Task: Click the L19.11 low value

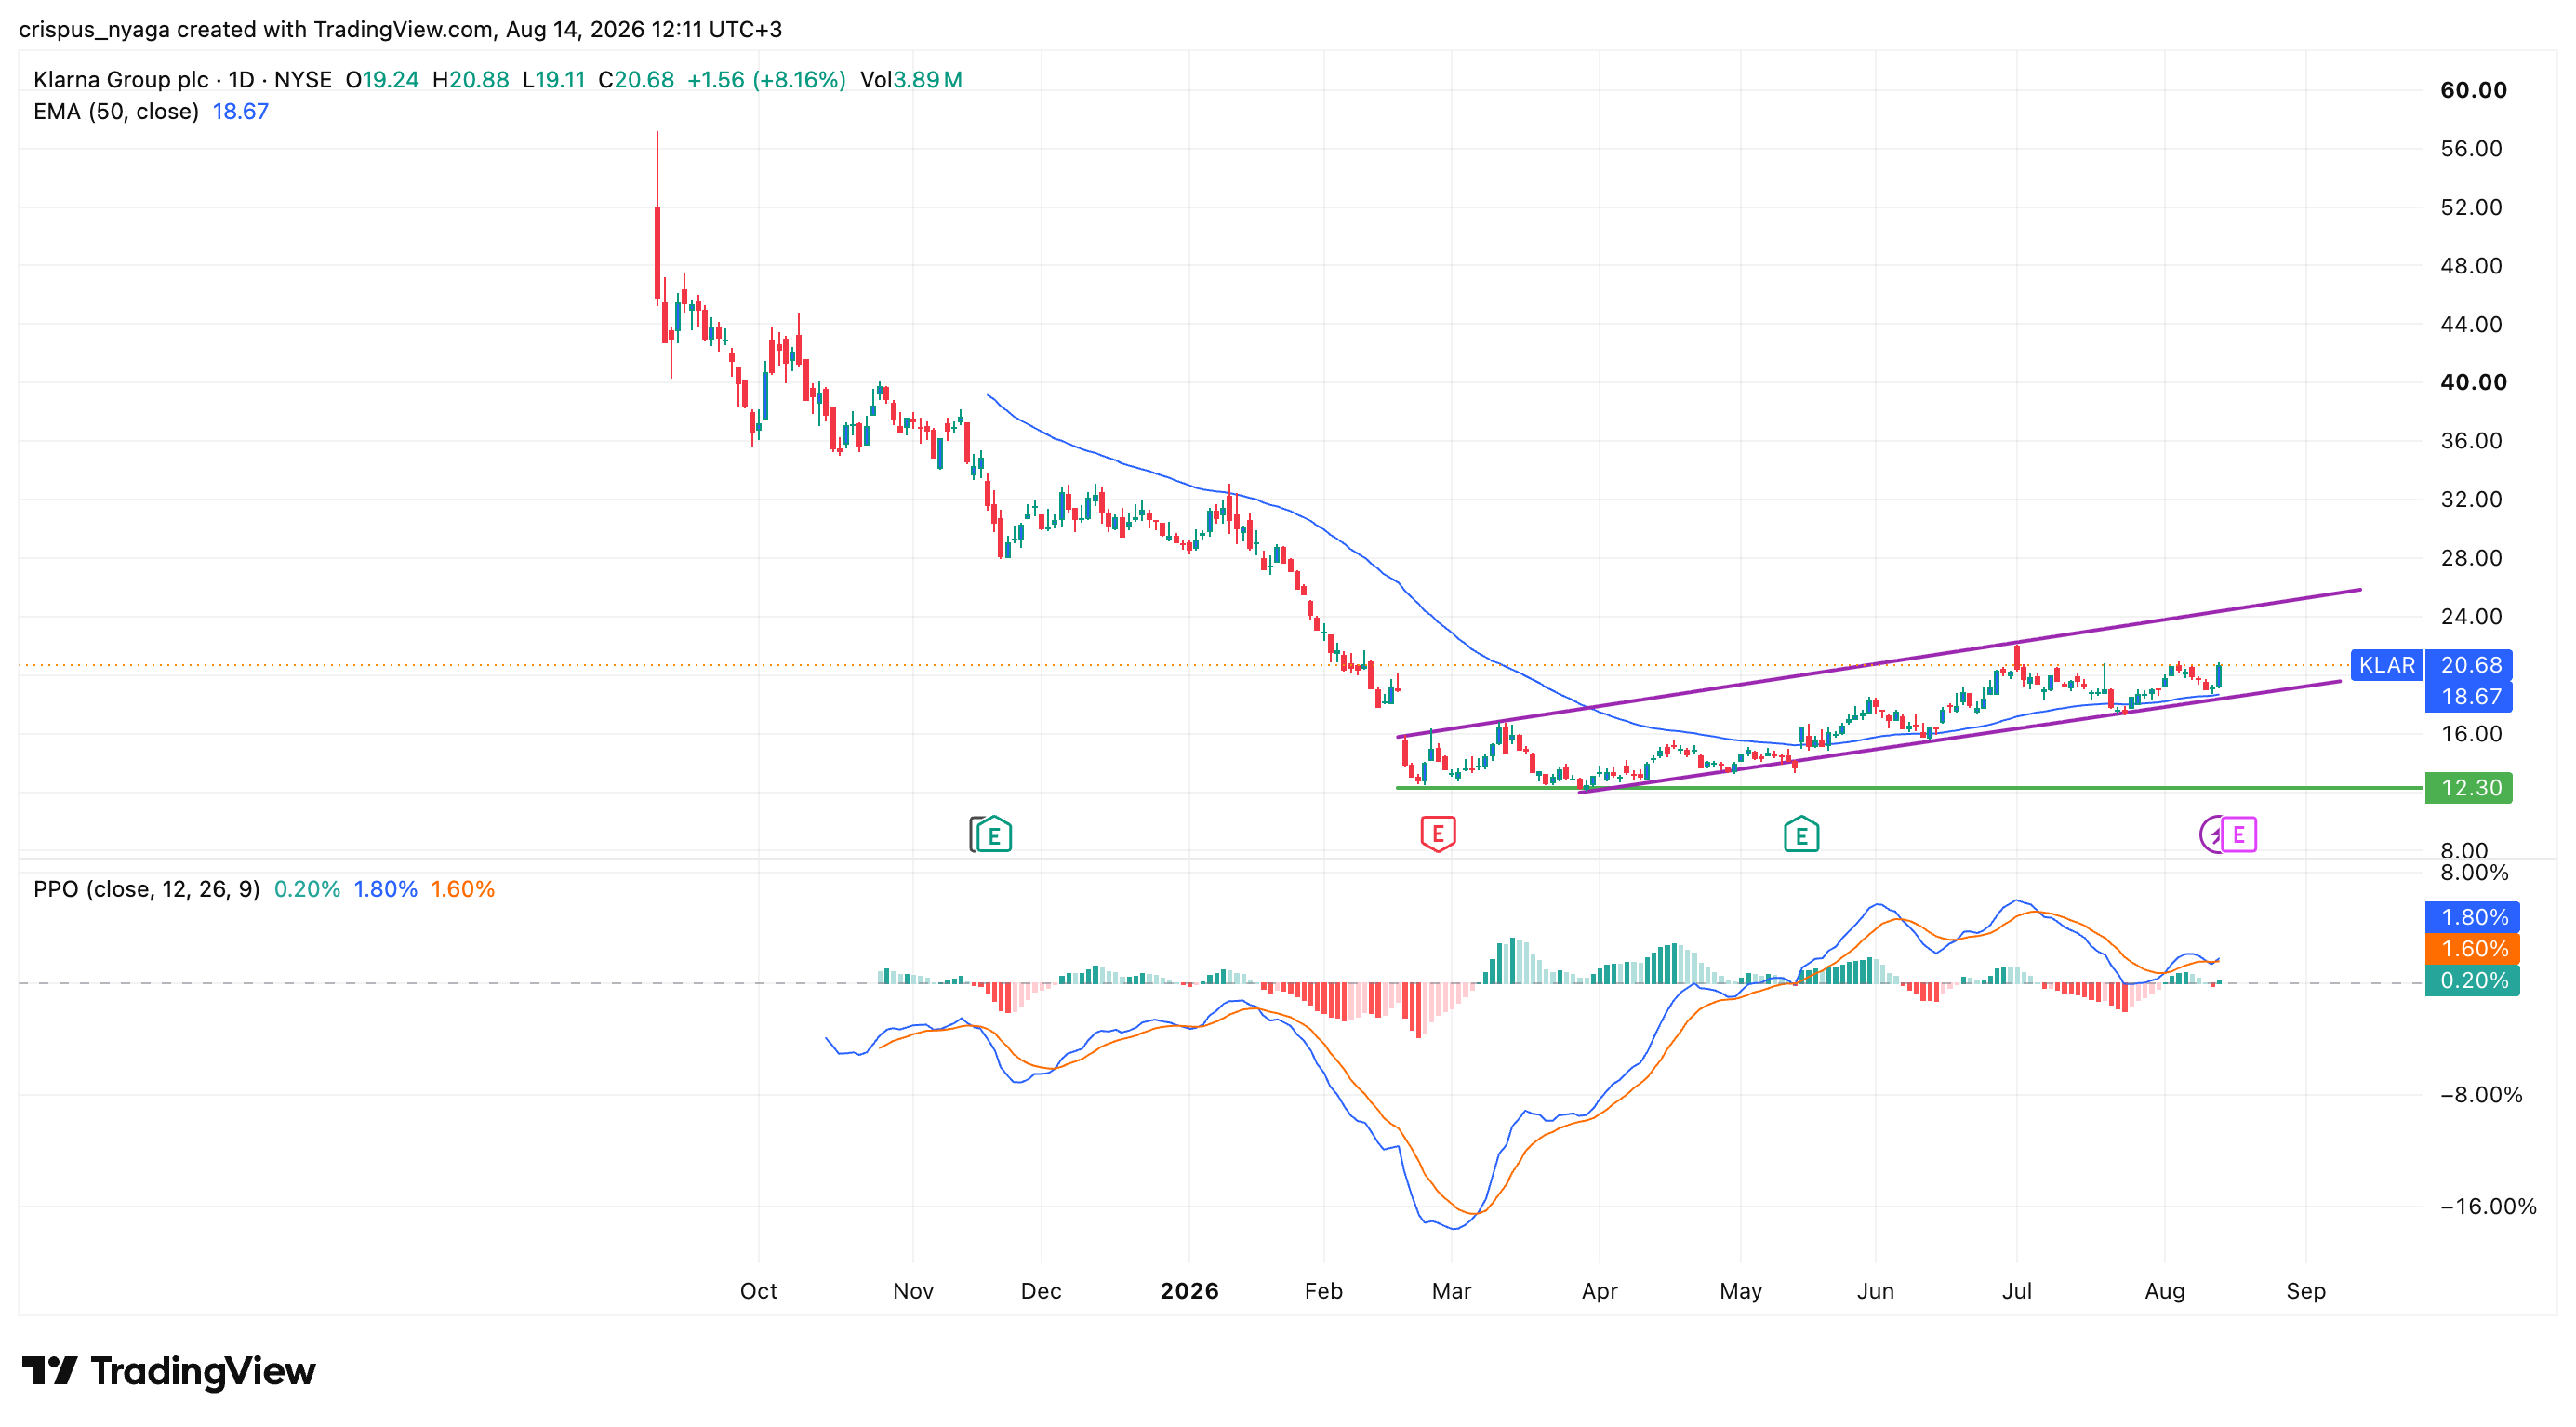Action: click(x=553, y=80)
